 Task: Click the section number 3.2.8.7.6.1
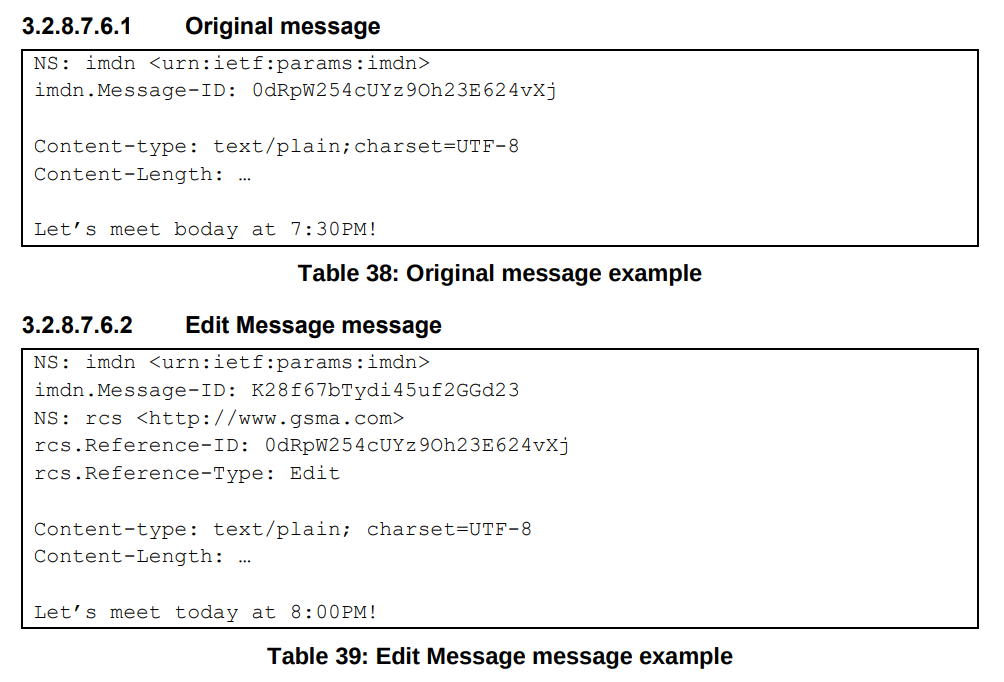77,26
